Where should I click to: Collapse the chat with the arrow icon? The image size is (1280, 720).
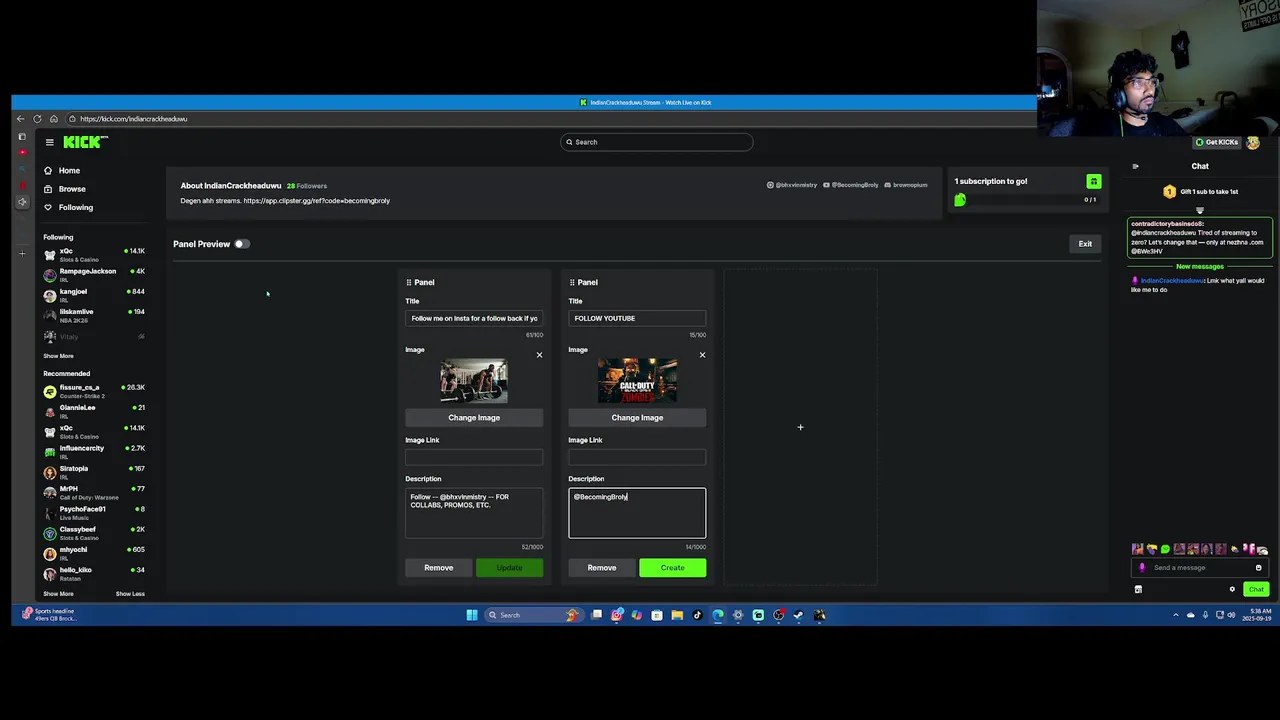click(1135, 166)
